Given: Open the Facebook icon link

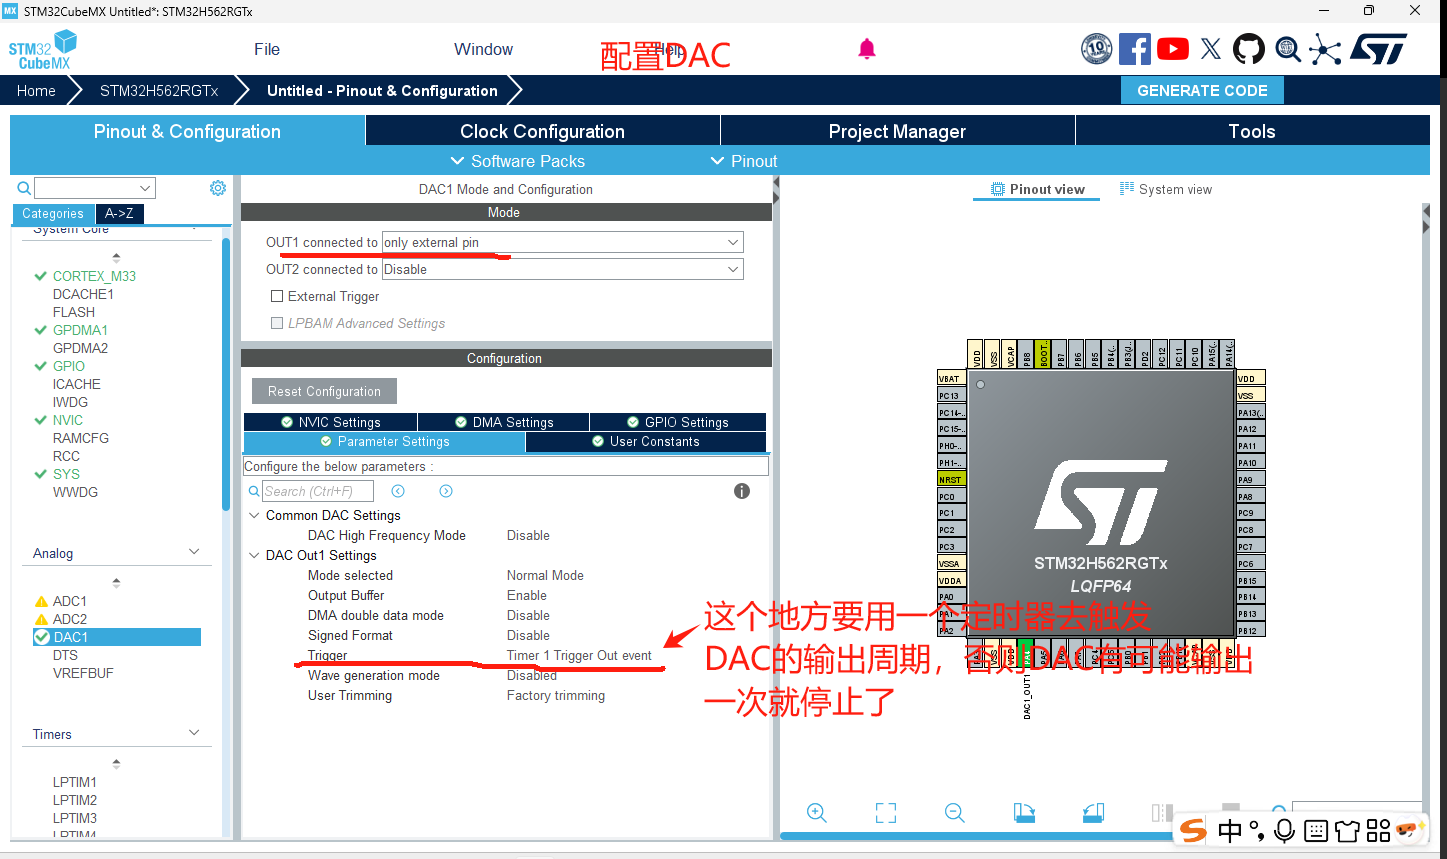Looking at the screenshot, I should point(1135,48).
